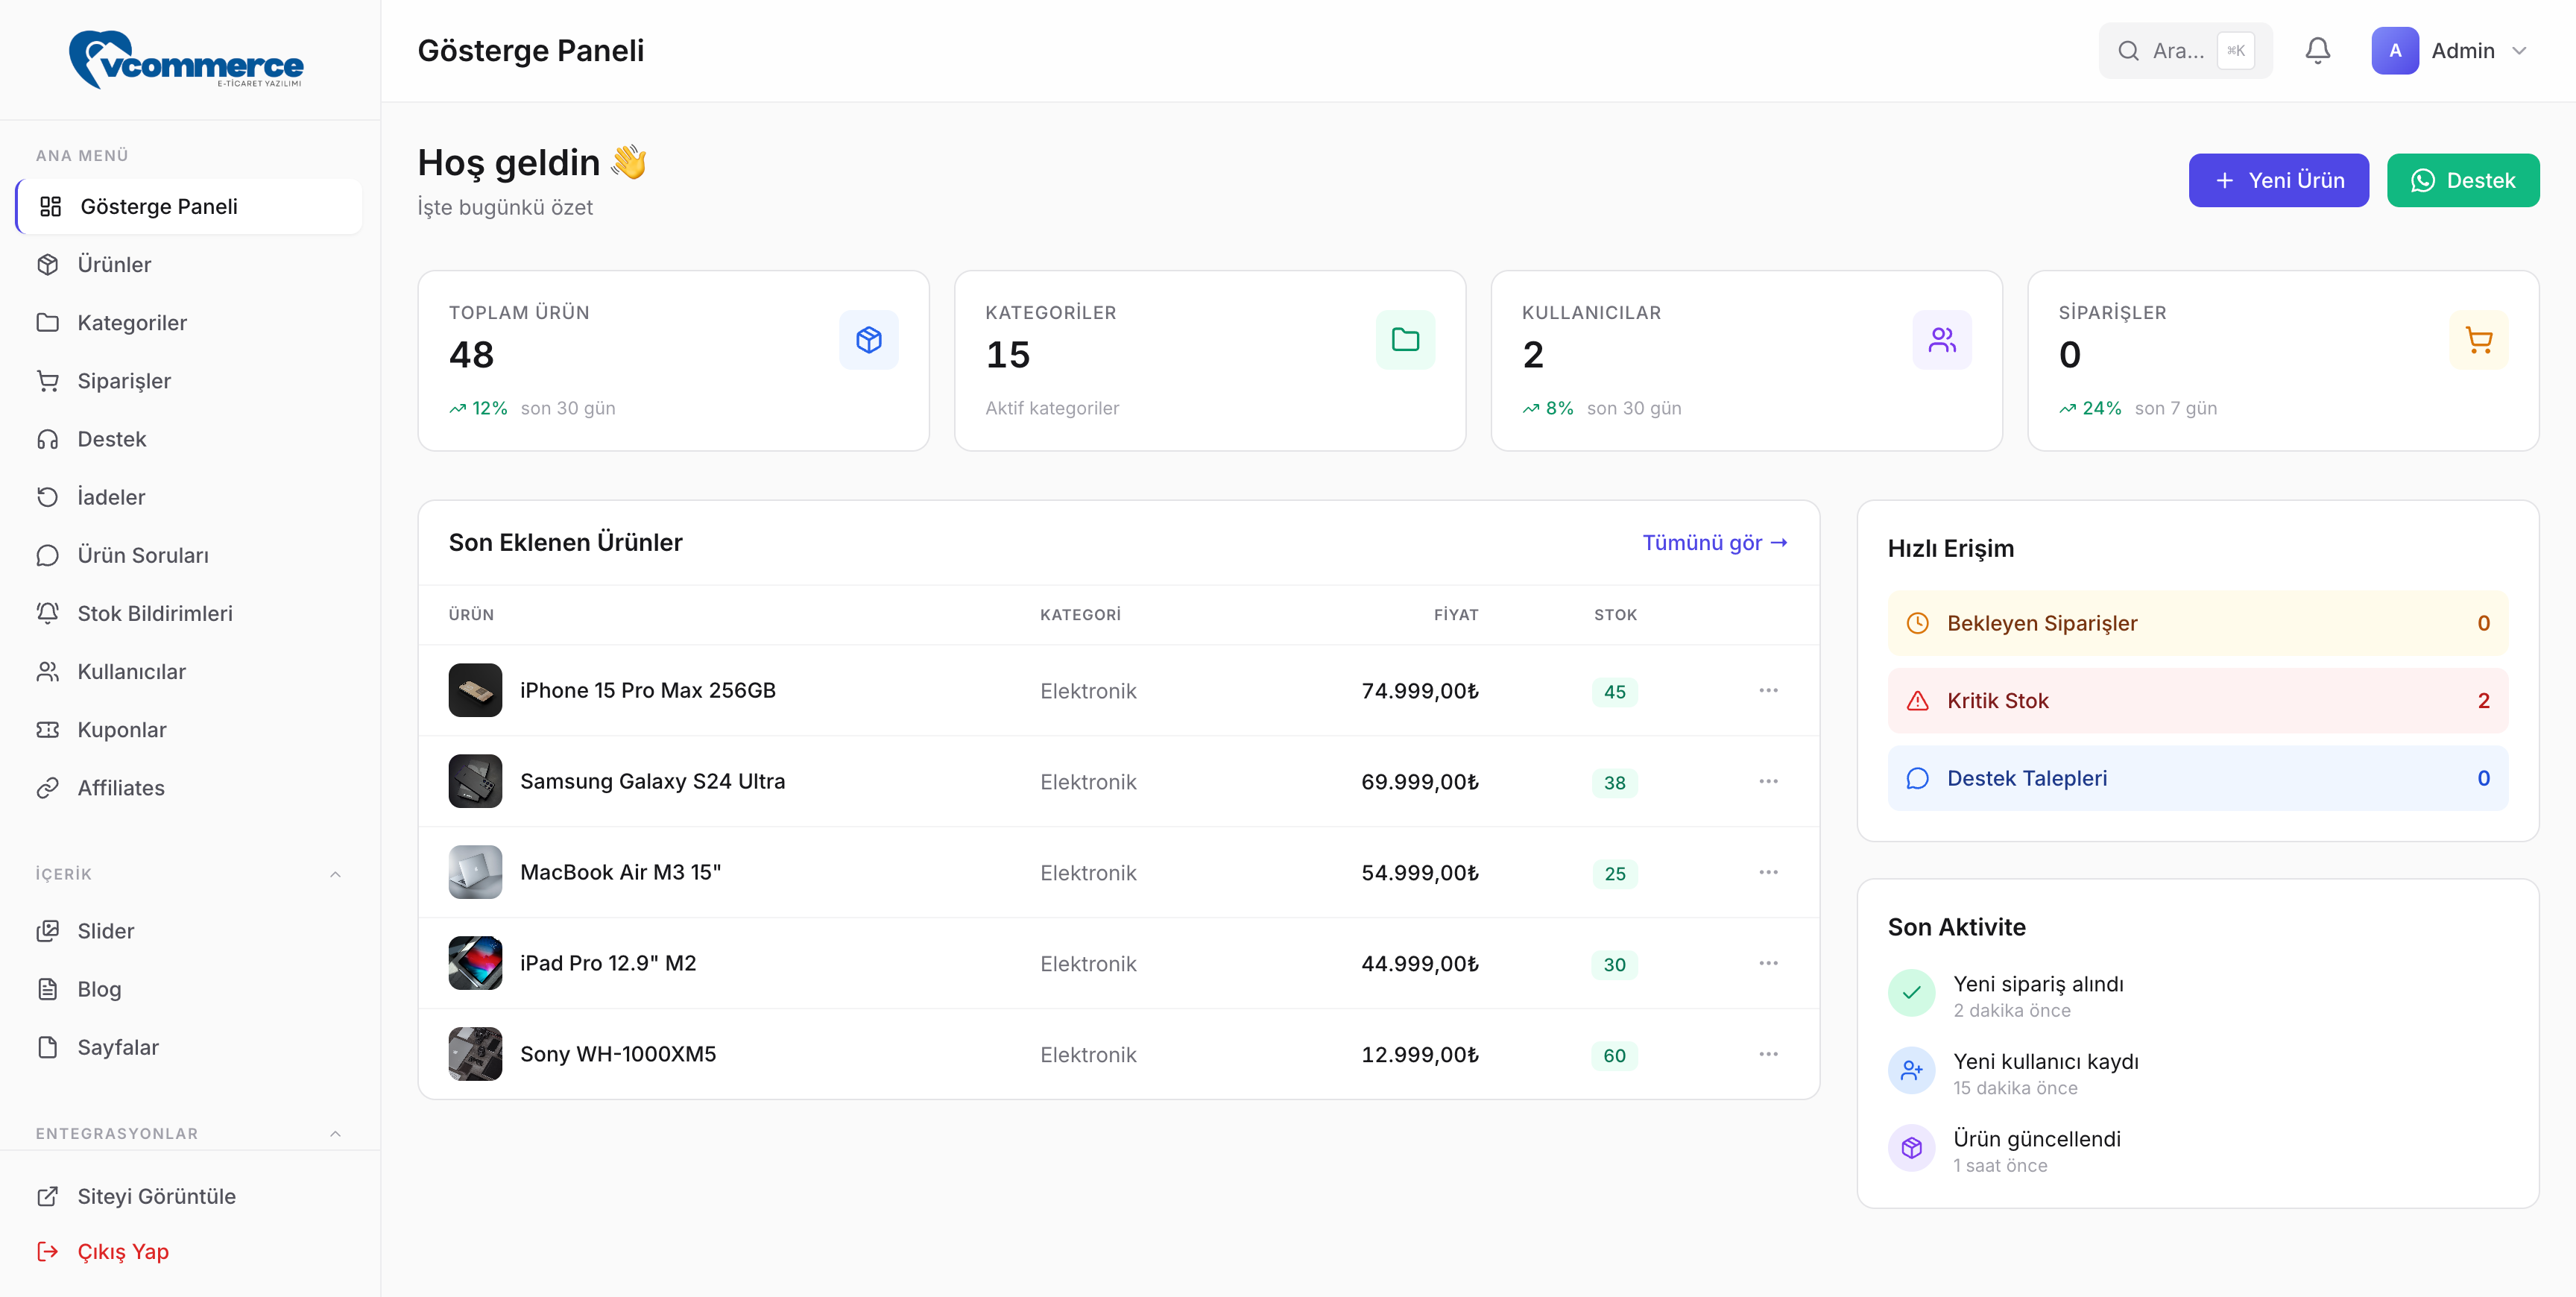
Task: Collapse the Entegrasyonlar sidebar section
Action: click(335, 1133)
